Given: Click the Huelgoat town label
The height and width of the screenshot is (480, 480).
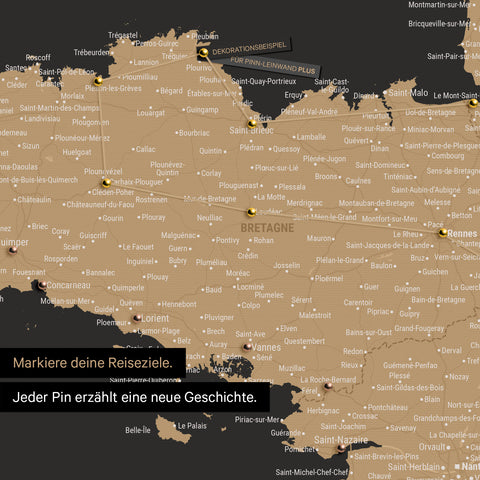Looking at the screenshot, I should tap(77, 152).
